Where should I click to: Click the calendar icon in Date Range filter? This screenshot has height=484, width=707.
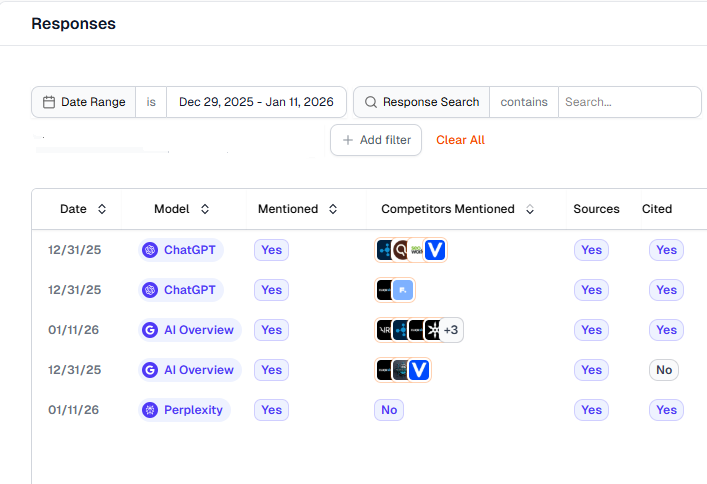49,102
